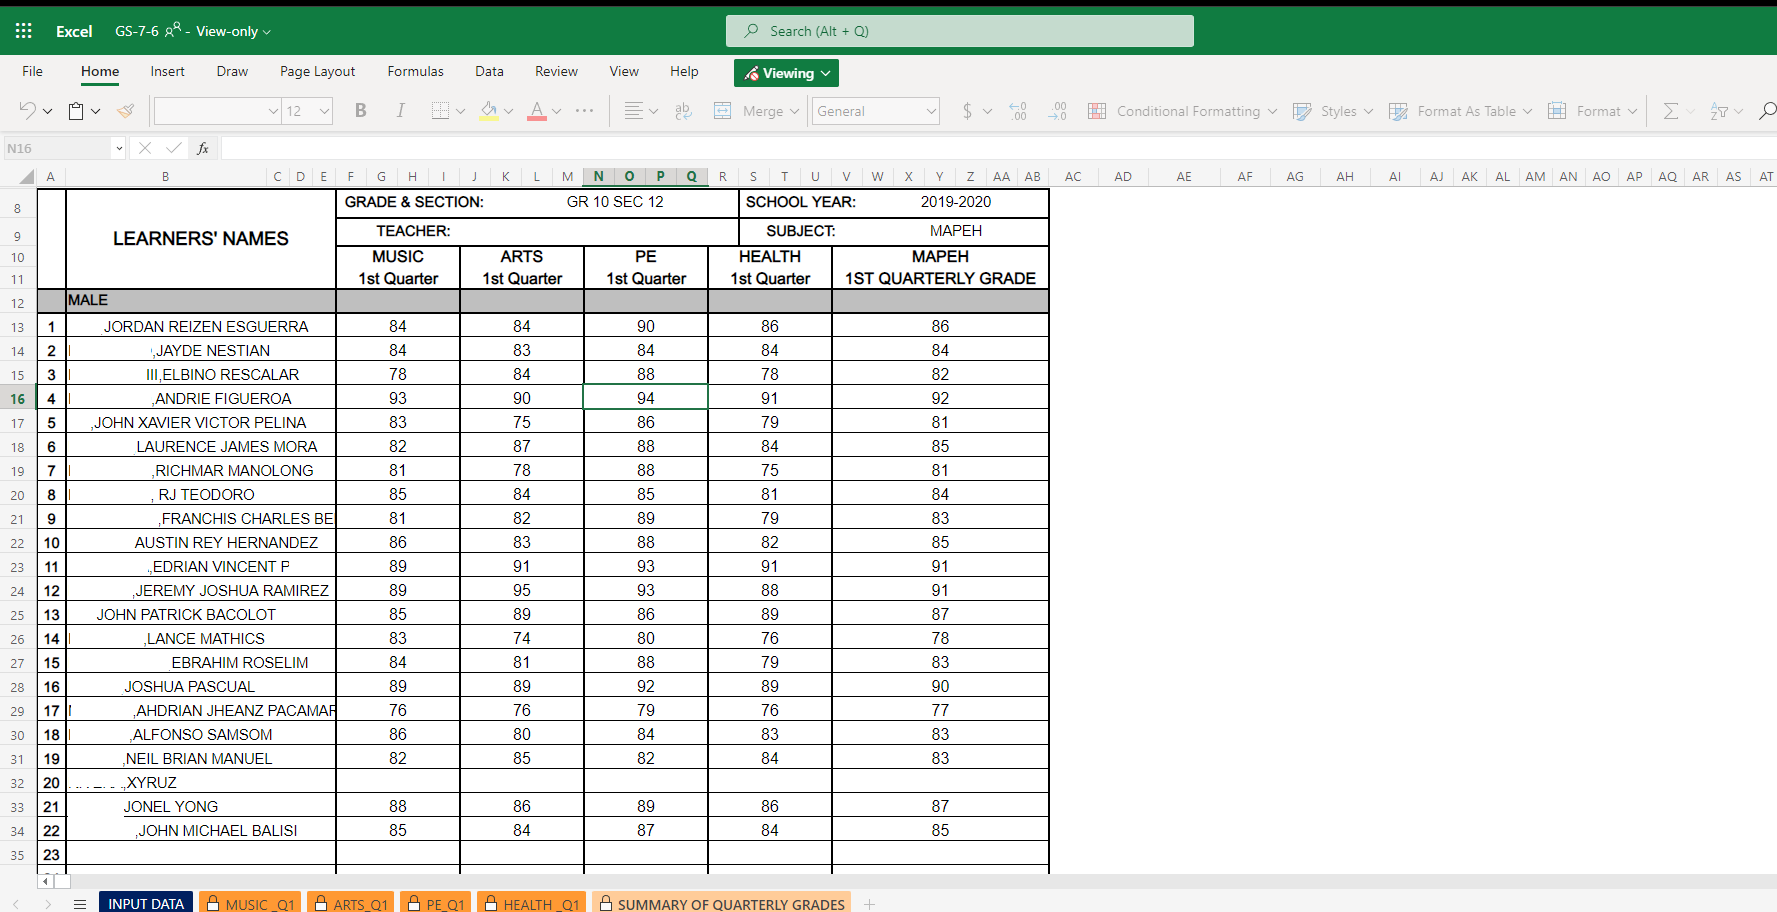1777x912 pixels.
Task: Click the Fill Color bucket icon
Action: (x=489, y=111)
